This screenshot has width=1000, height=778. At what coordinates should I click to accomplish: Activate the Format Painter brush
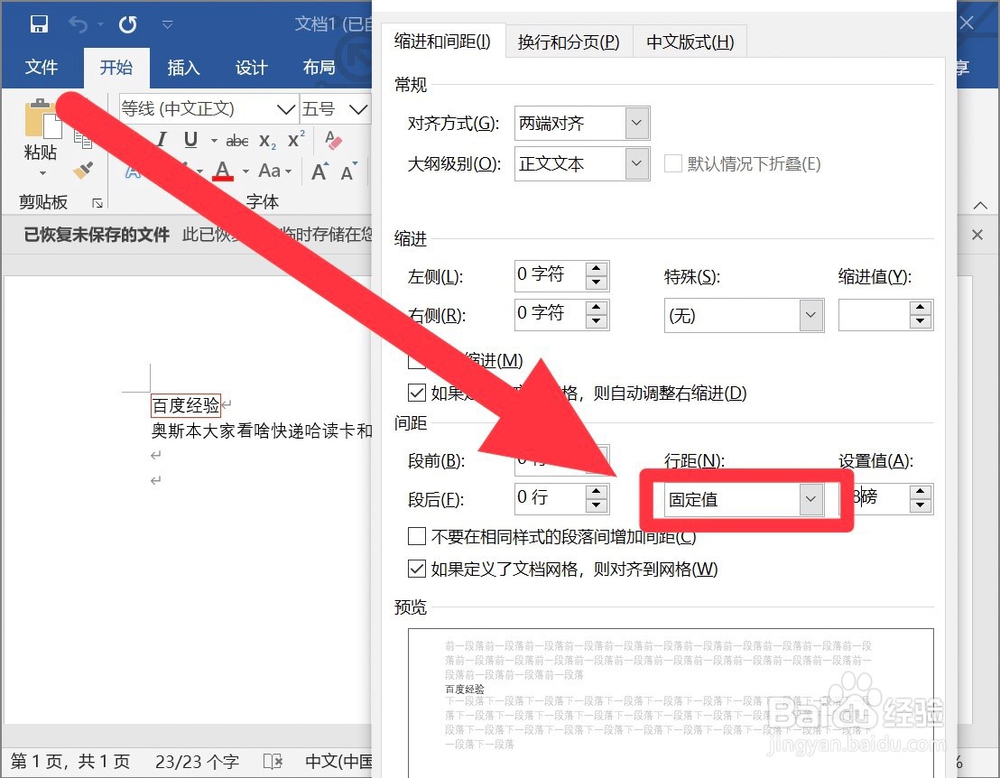coord(85,170)
